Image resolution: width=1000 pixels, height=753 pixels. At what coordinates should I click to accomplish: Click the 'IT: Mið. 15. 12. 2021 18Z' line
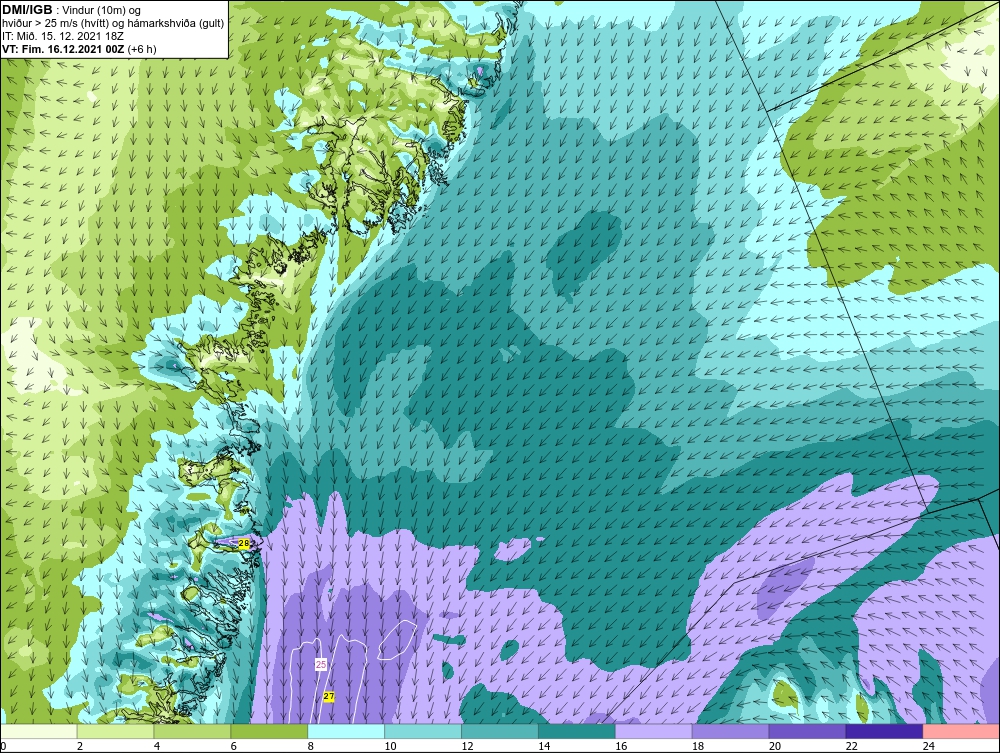[63, 36]
